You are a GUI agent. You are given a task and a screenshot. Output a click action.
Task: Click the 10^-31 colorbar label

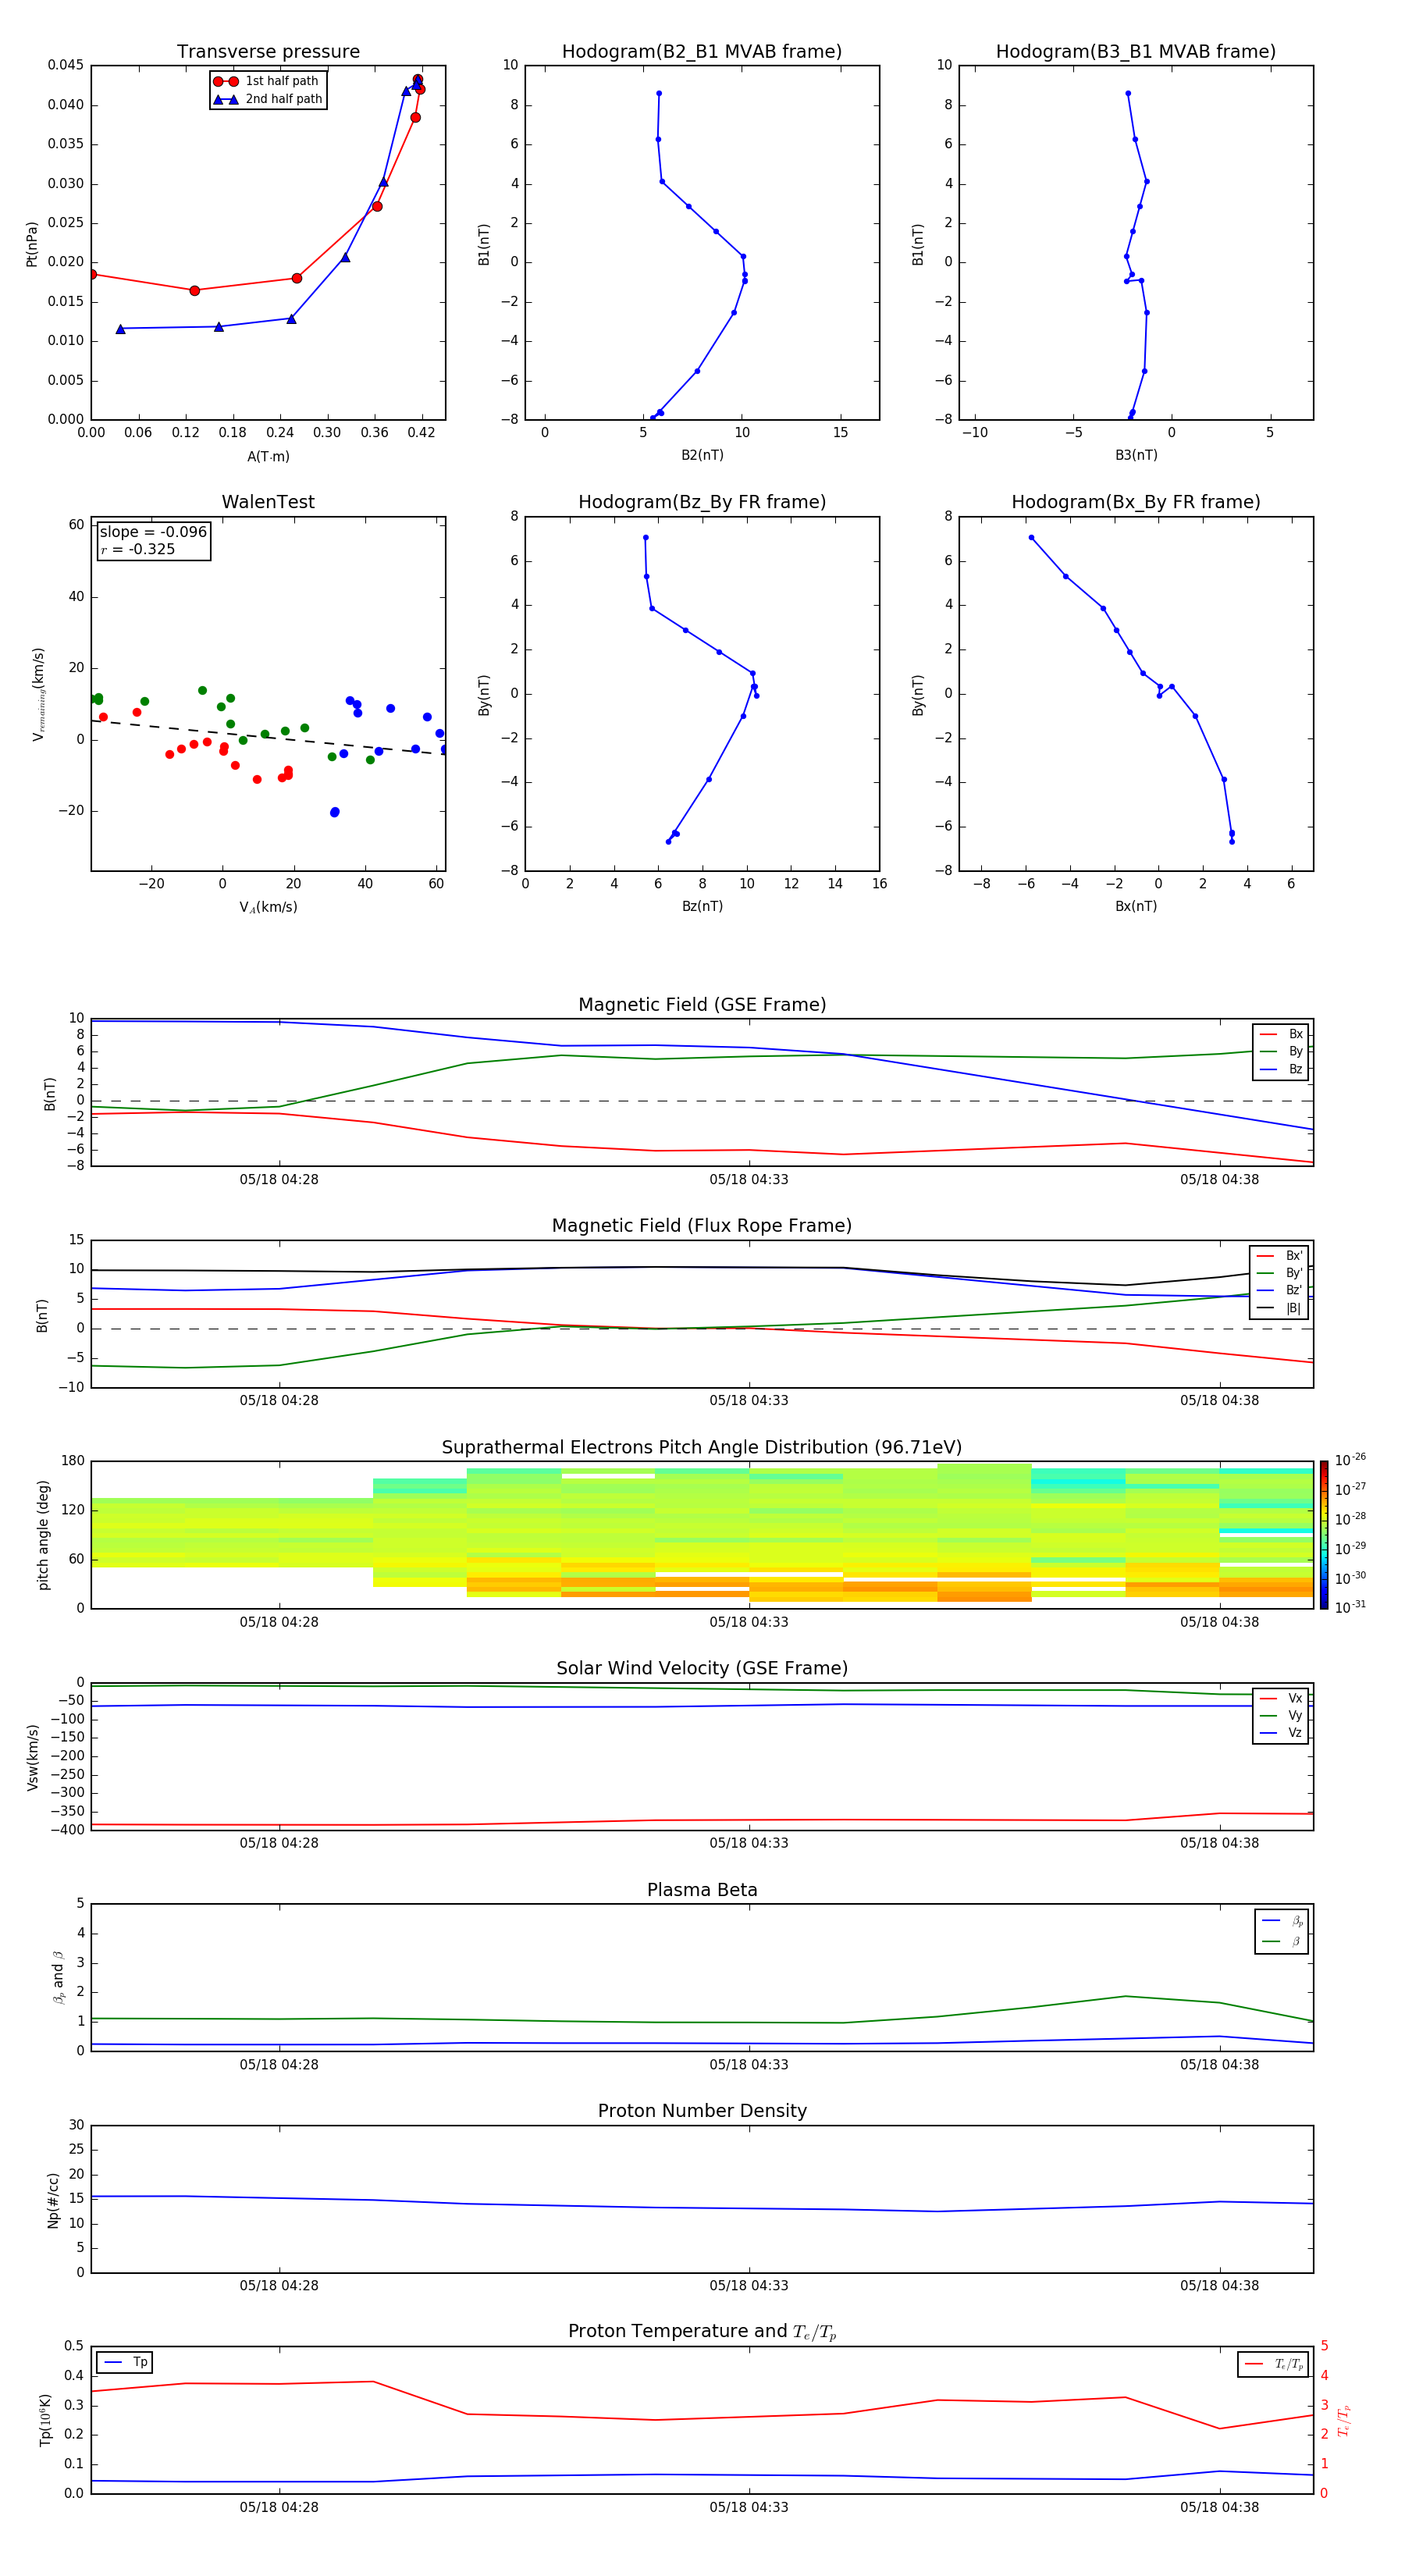tap(1350, 1607)
